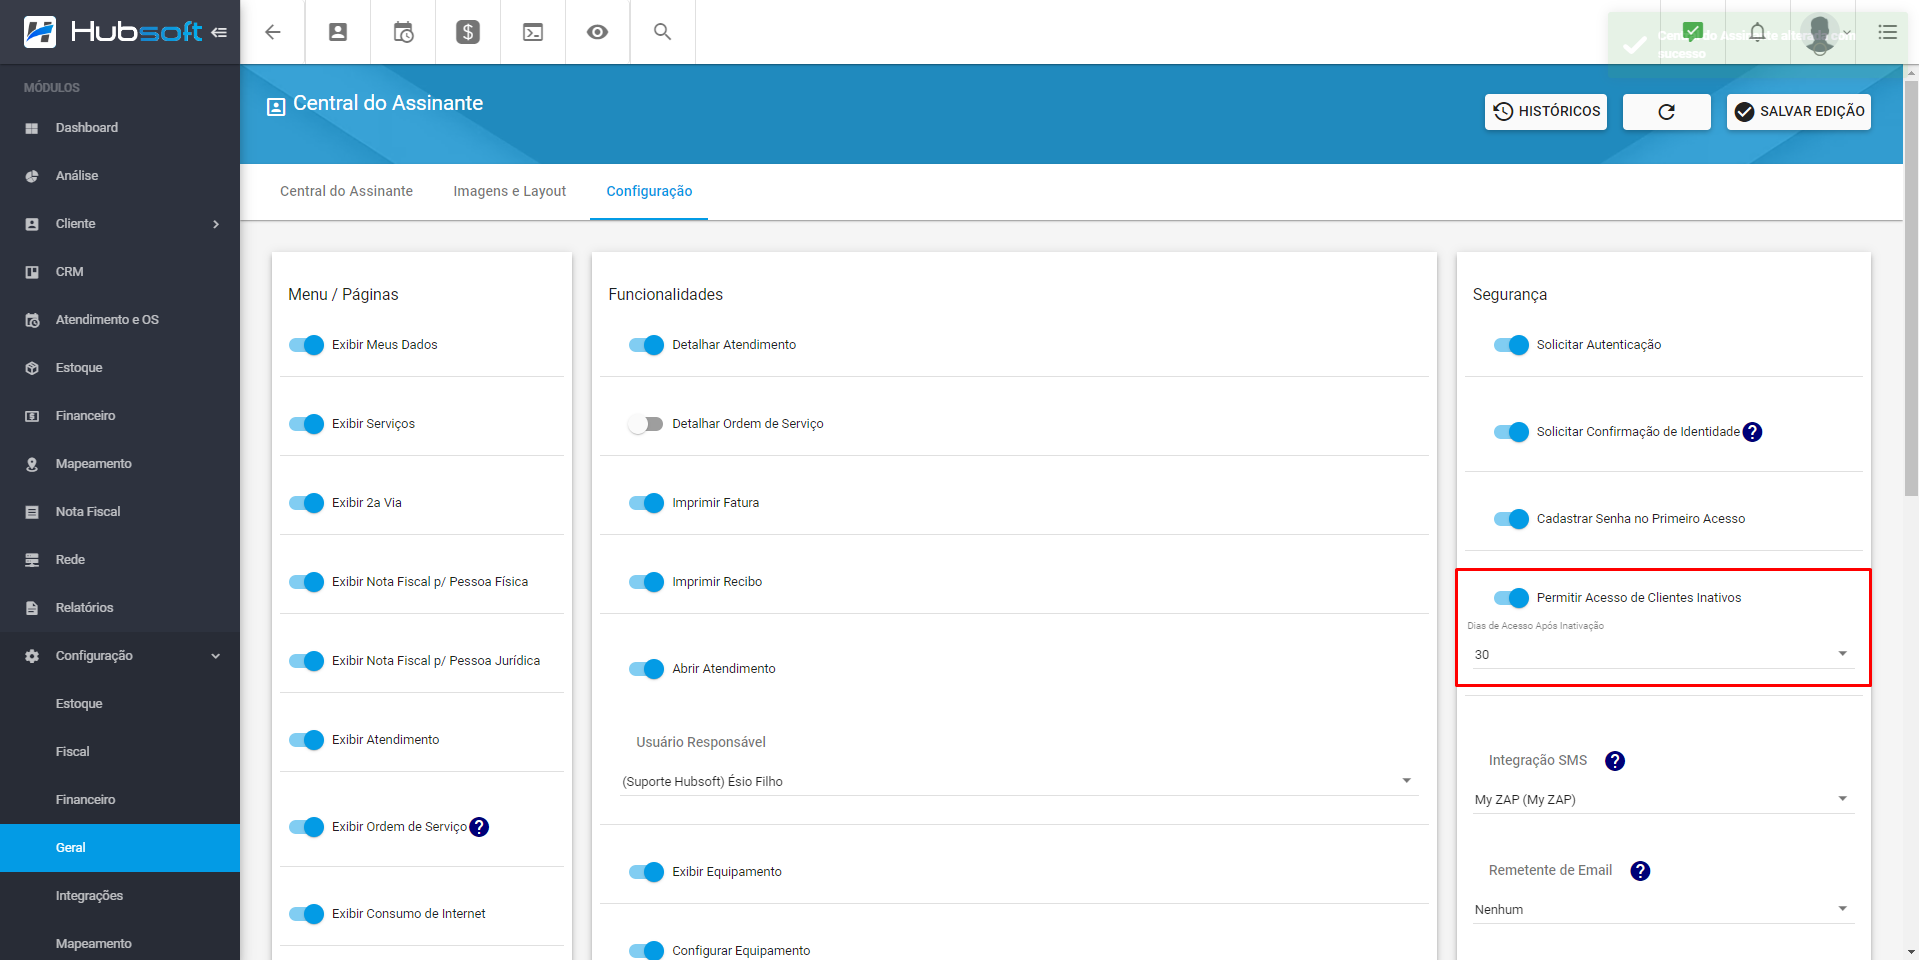Toggle Exibir Nota Fiscal p/ Pessoa Jurídica
The width and height of the screenshot is (1919, 960).
pyautogui.click(x=307, y=661)
